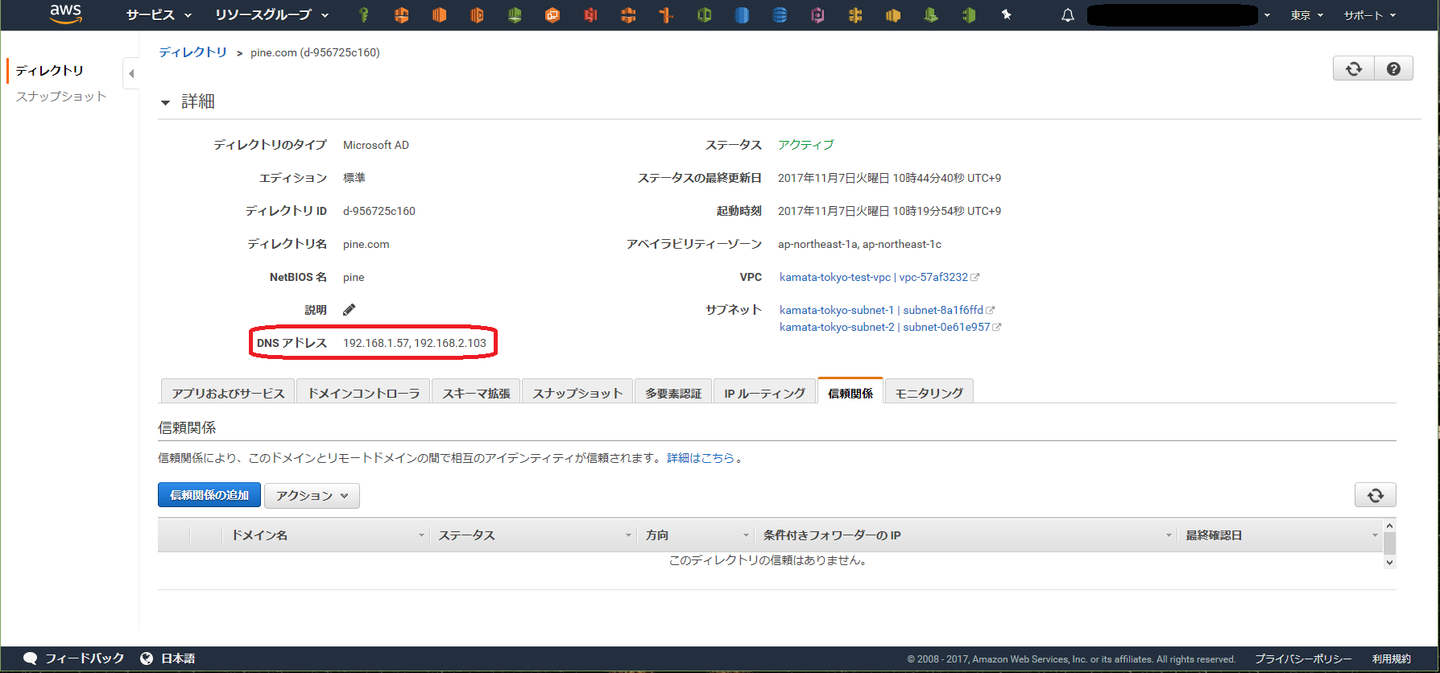Open the solid blue RDS cylinder shortcut

coord(742,15)
